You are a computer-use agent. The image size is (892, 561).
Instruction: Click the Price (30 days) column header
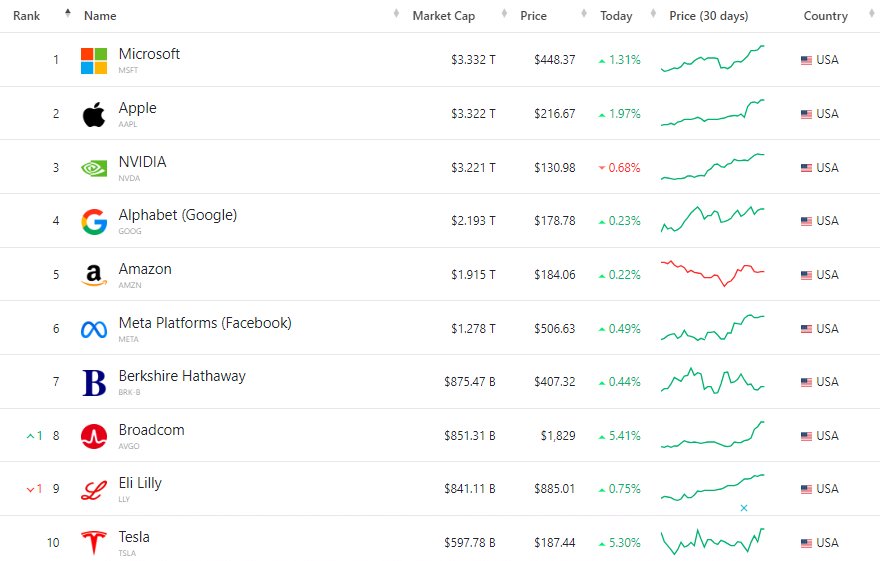pos(709,16)
